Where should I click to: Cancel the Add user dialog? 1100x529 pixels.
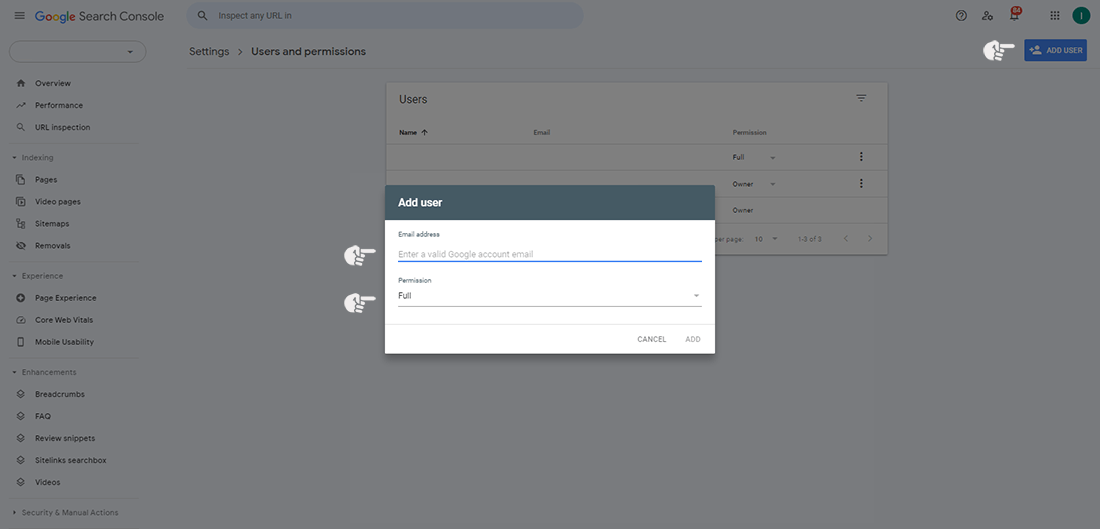pyautogui.click(x=651, y=339)
